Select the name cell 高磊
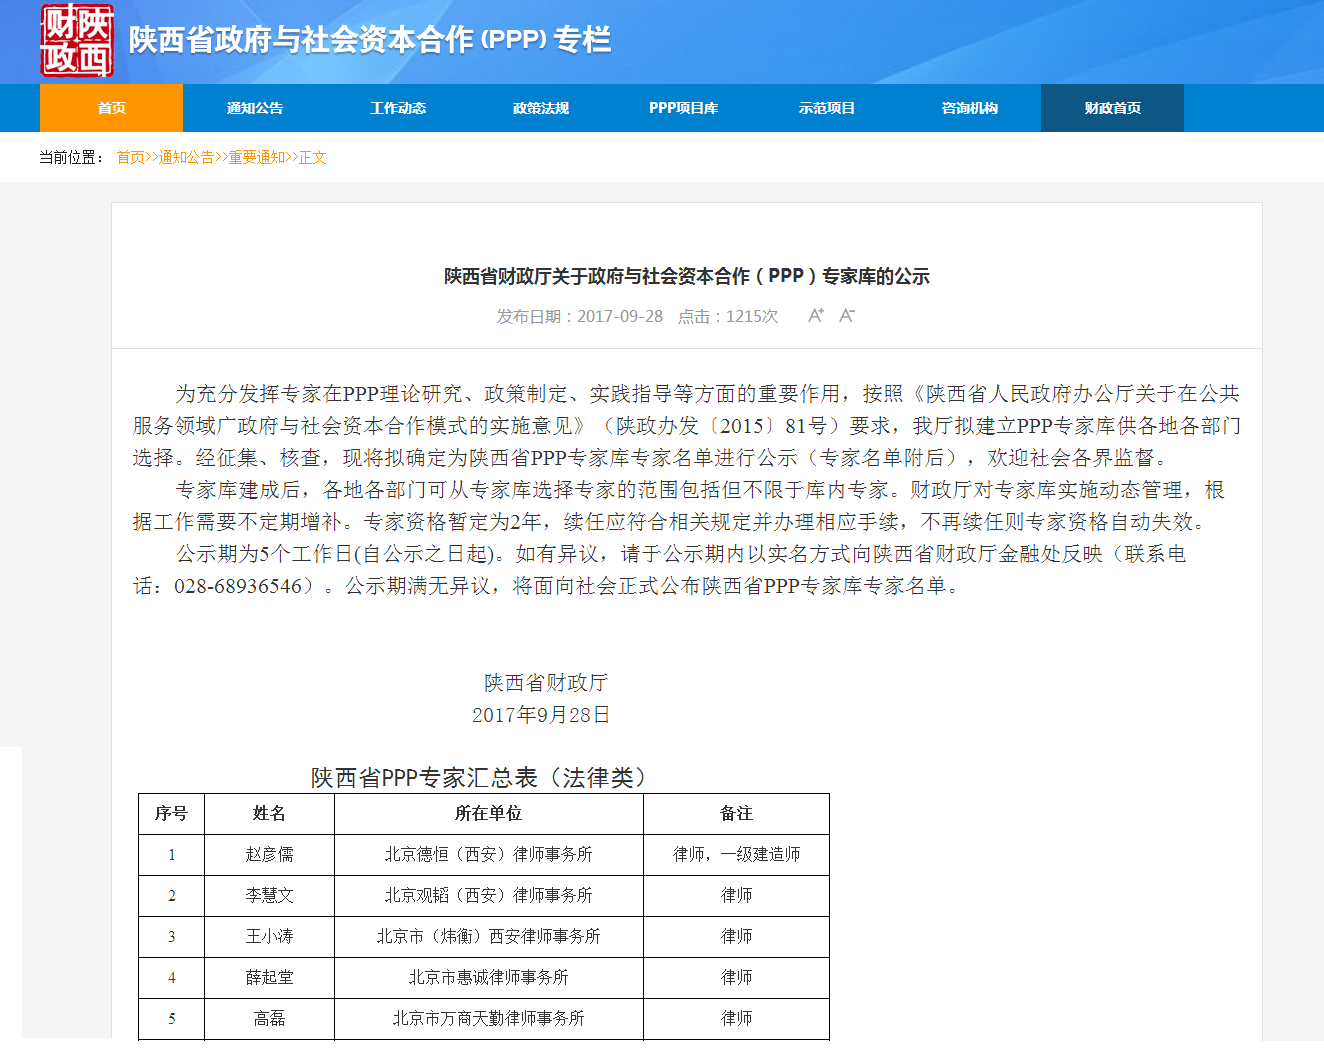This screenshot has height=1062, width=1324. click(269, 1019)
